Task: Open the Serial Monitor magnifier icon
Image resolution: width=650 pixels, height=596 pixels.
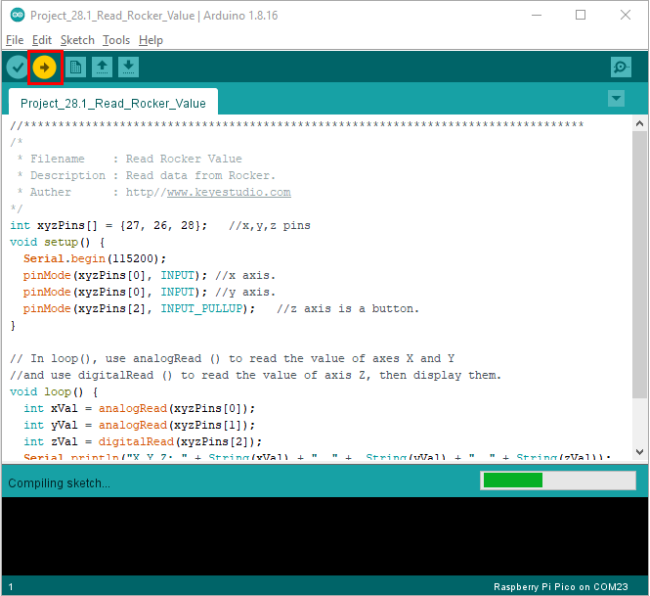Action: pyautogui.click(x=621, y=67)
